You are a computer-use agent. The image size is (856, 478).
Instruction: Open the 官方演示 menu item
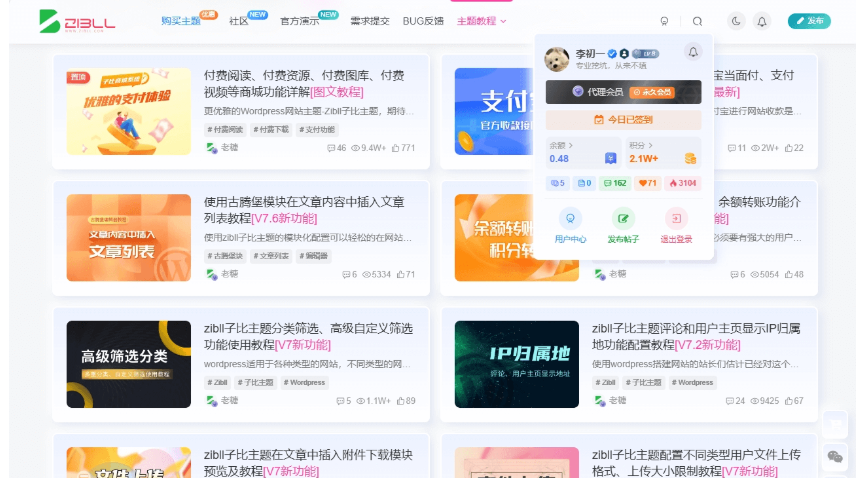pyautogui.click(x=299, y=21)
